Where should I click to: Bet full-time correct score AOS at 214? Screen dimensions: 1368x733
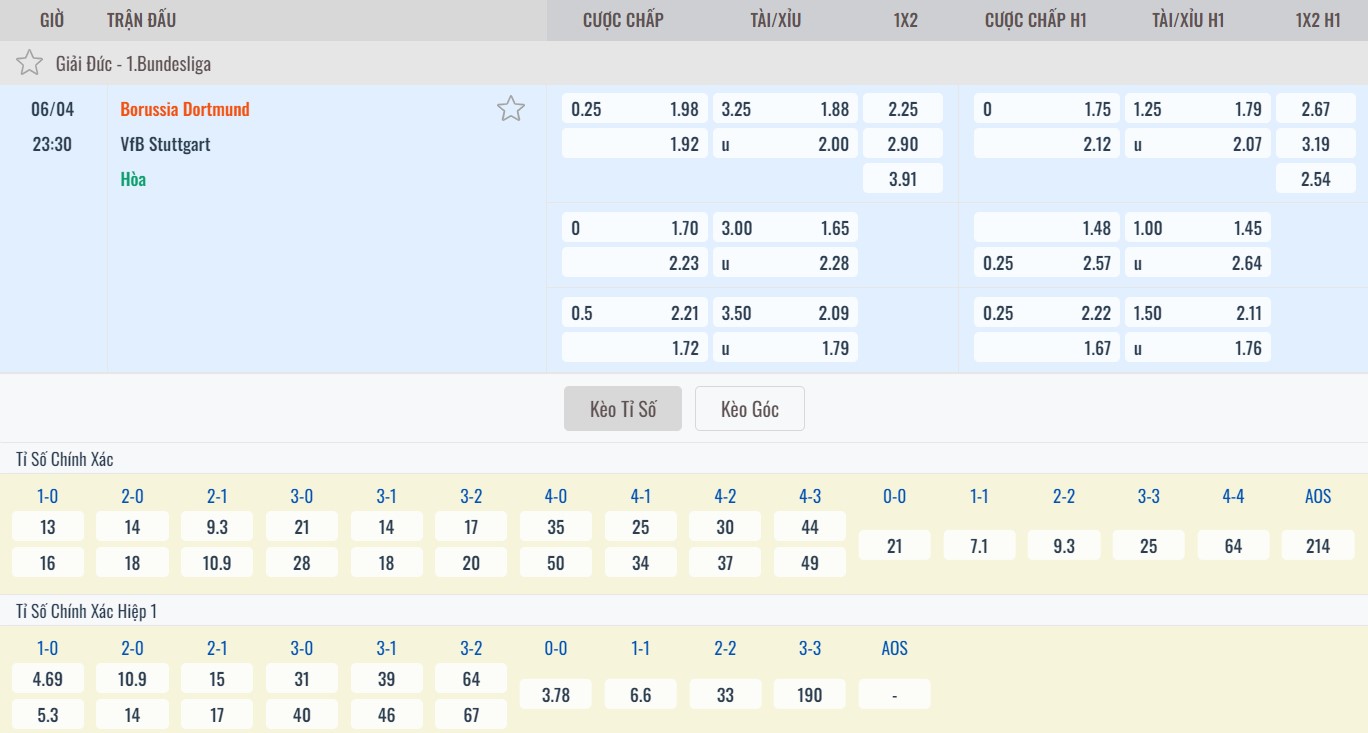tap(1318, 545)
